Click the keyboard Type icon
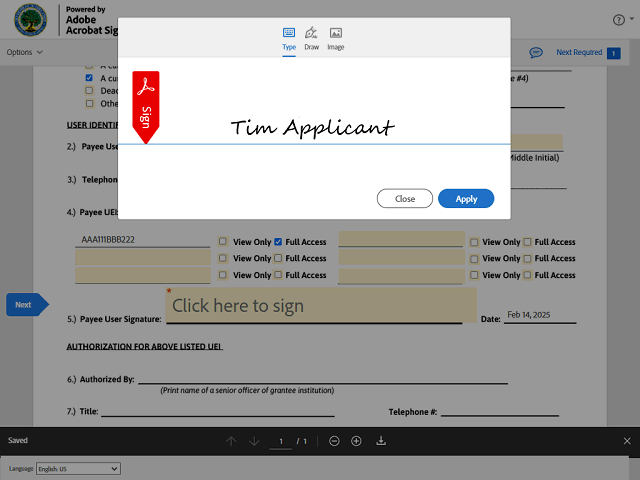Image resolution: width=640 pixels, height=480 pixels. pyautogui.click(x=289, y=33)
